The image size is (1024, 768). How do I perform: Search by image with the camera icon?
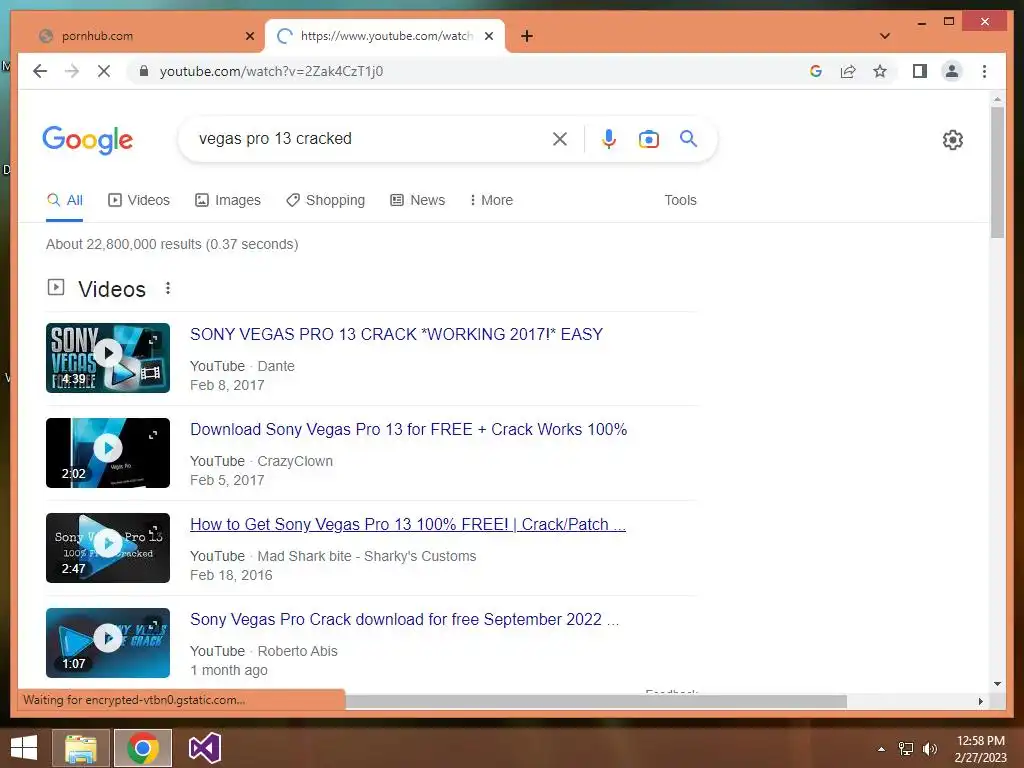pyautogui.click(x=648, y=139)
